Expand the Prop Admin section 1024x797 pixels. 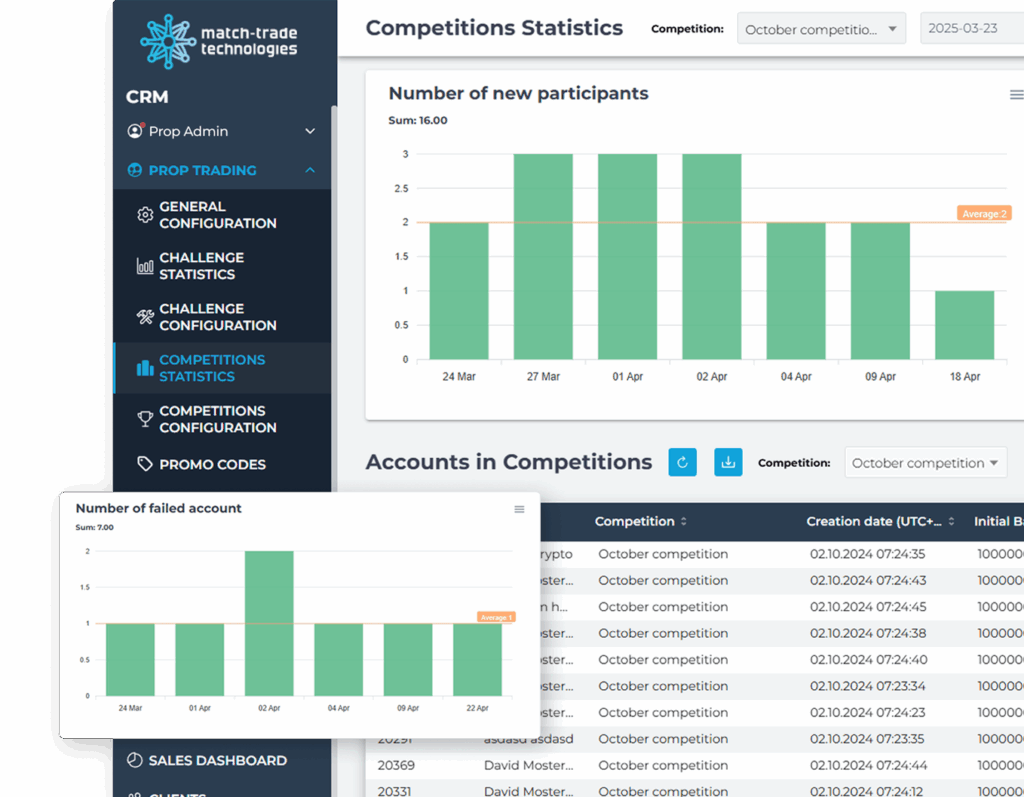[310, 130]
